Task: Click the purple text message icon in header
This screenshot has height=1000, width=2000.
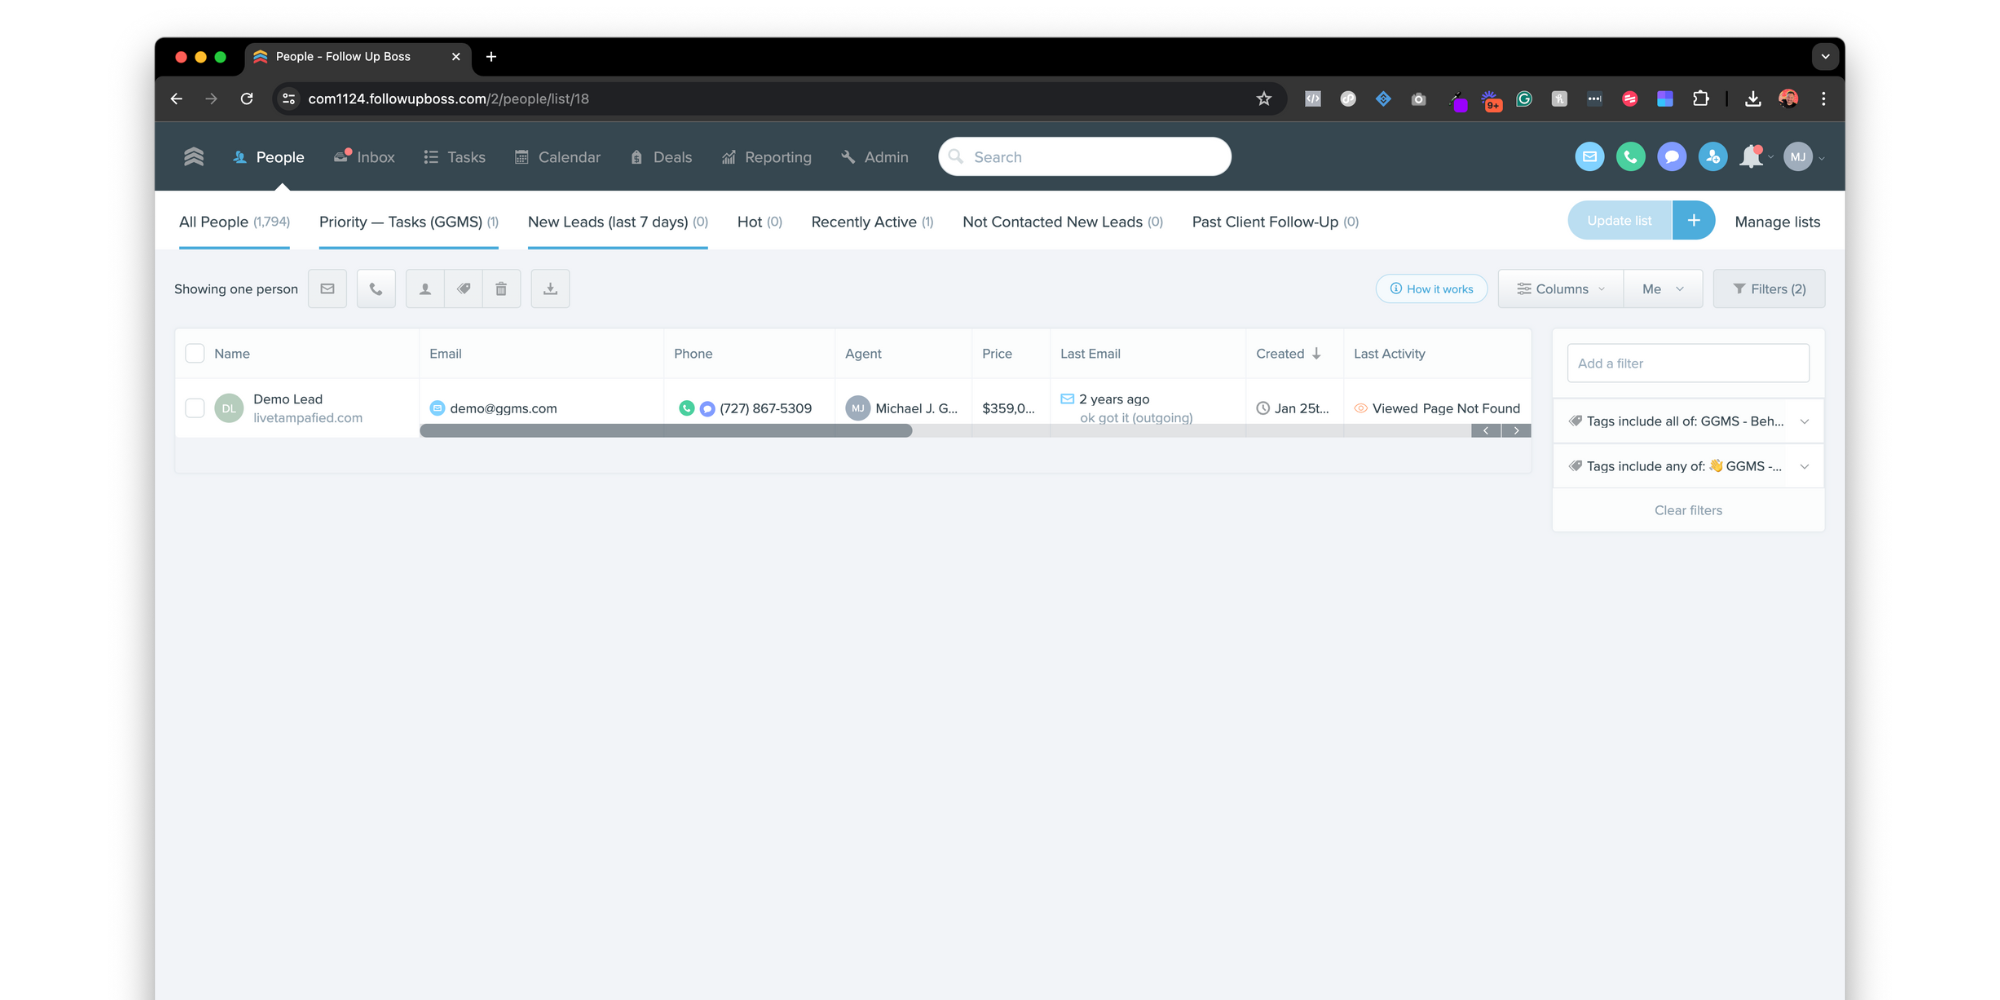Action: point(1672,157)
